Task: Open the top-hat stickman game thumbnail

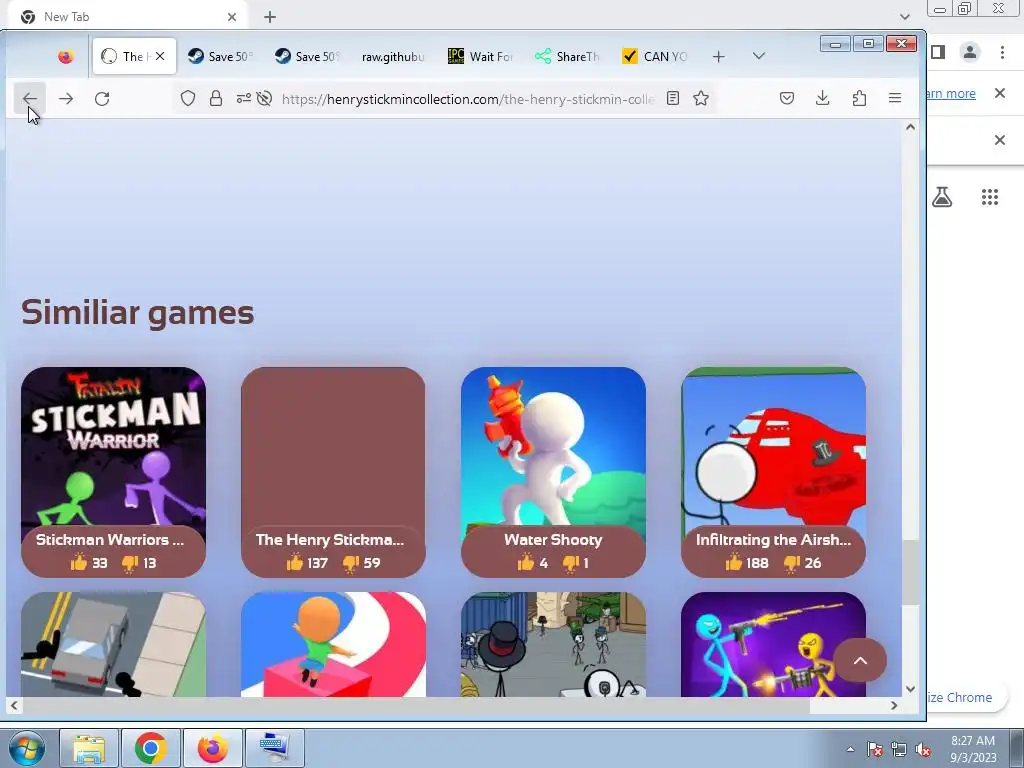Action: click(x=553, y=645)
